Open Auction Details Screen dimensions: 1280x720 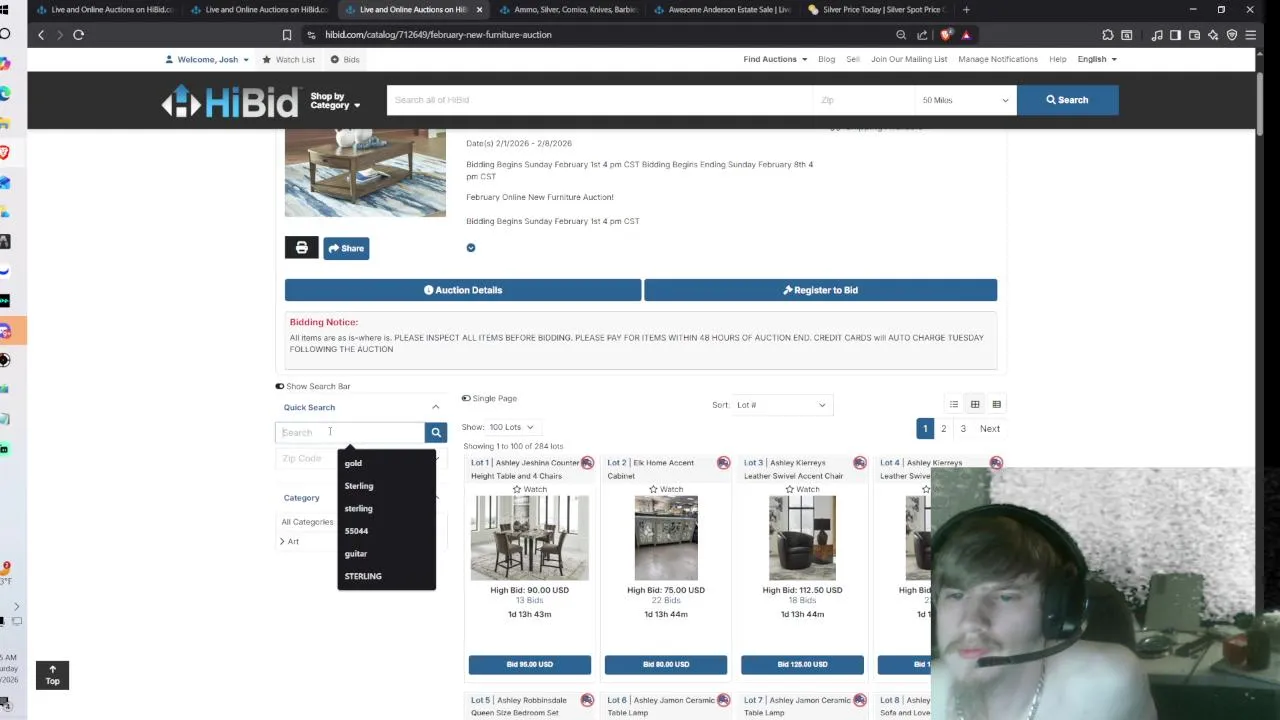[463, 290]
